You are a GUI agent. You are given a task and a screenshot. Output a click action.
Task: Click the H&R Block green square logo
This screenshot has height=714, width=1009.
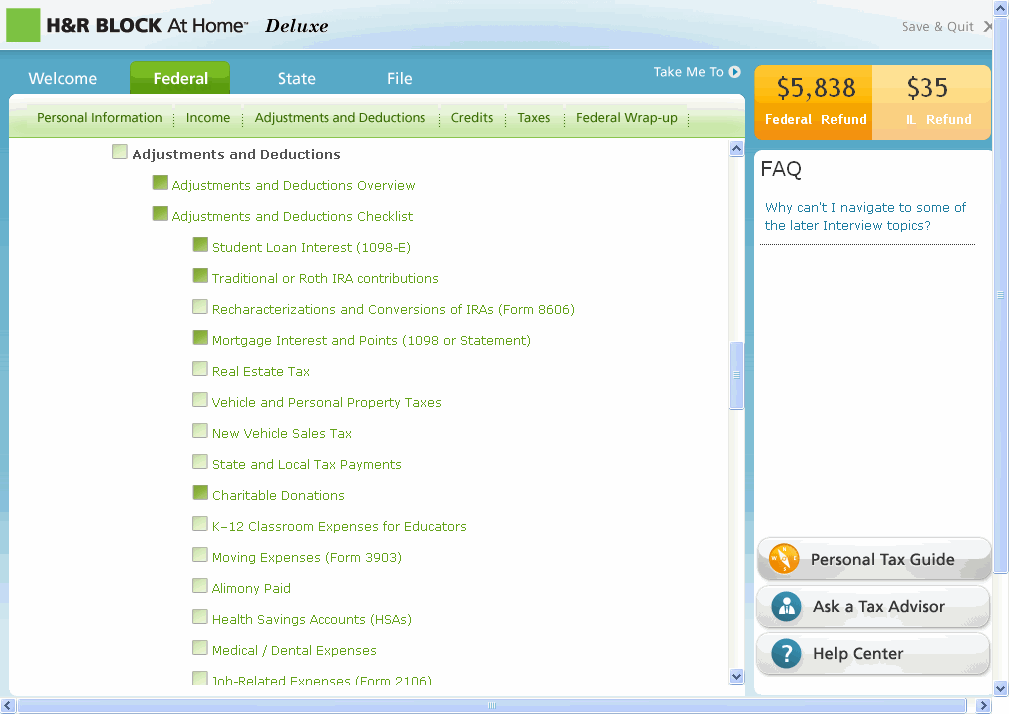[x=23, y=25]
